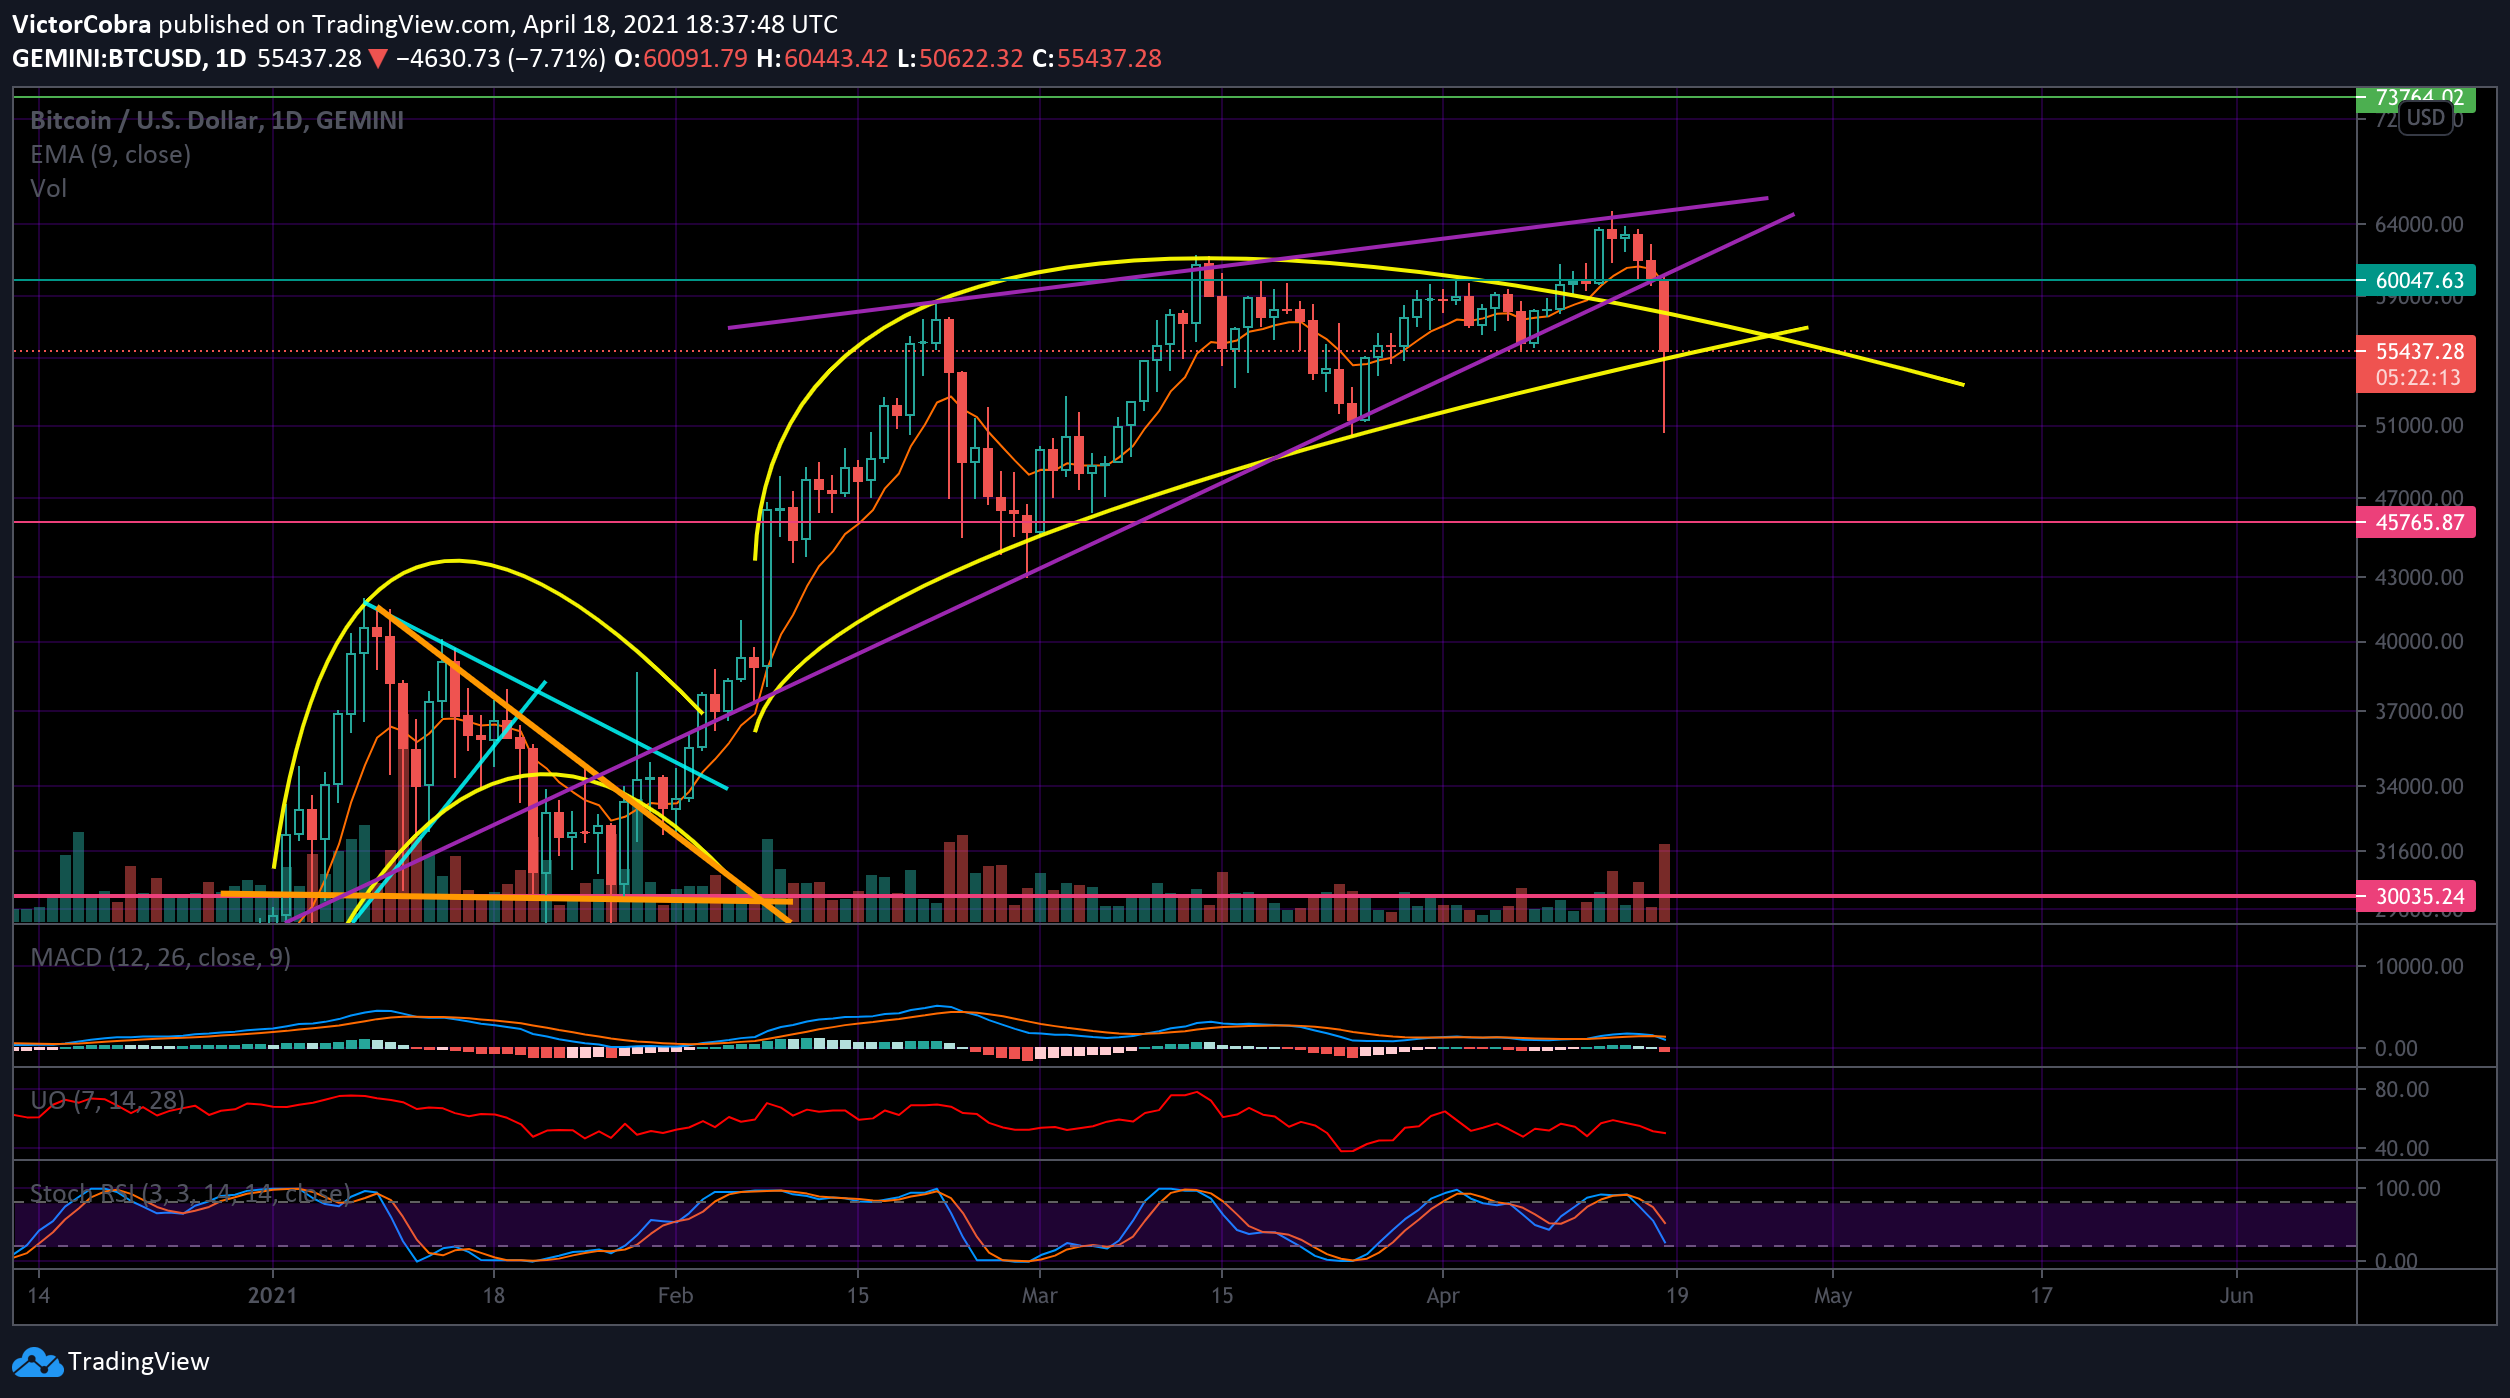This screenshot has height=1398, width=2510.
Task: Click the 64000.00 price axis tick
Action: tap(2419, 224)
